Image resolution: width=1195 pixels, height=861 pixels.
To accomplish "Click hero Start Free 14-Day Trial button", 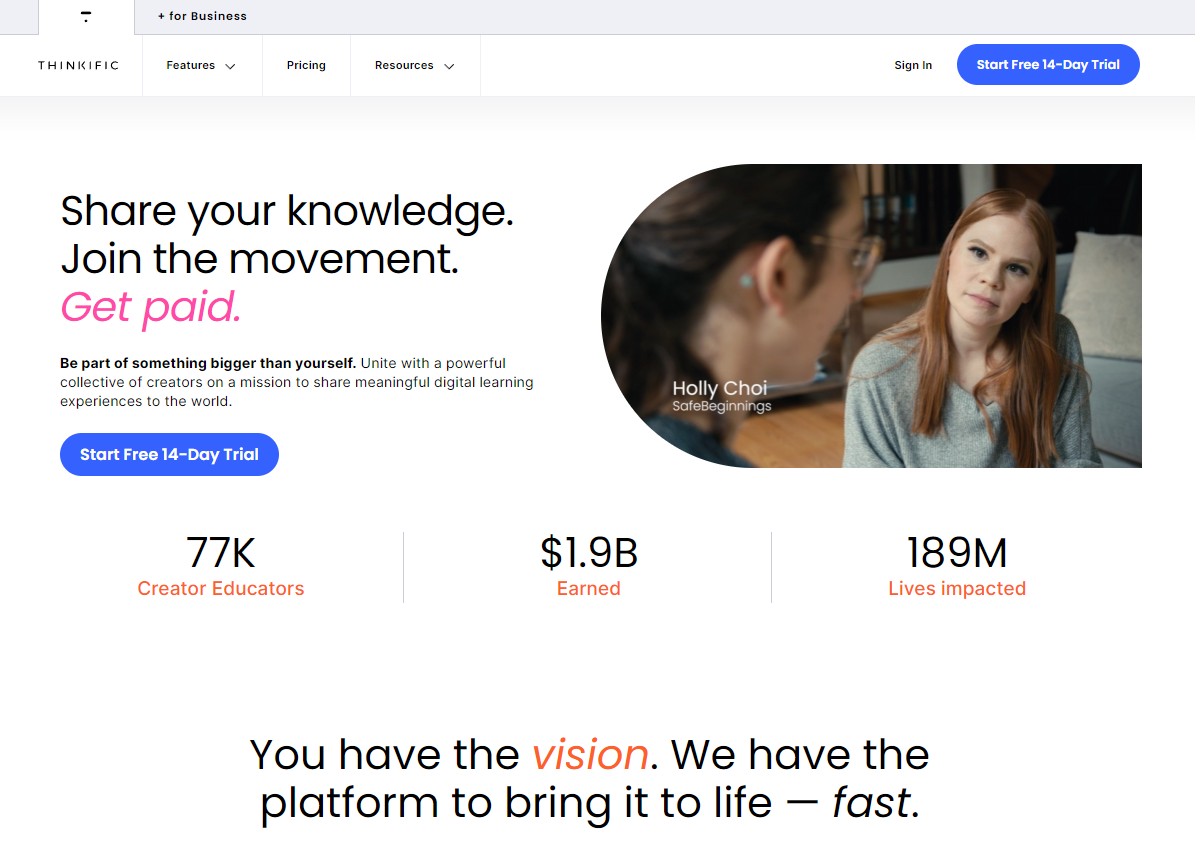I will point(169,454).
